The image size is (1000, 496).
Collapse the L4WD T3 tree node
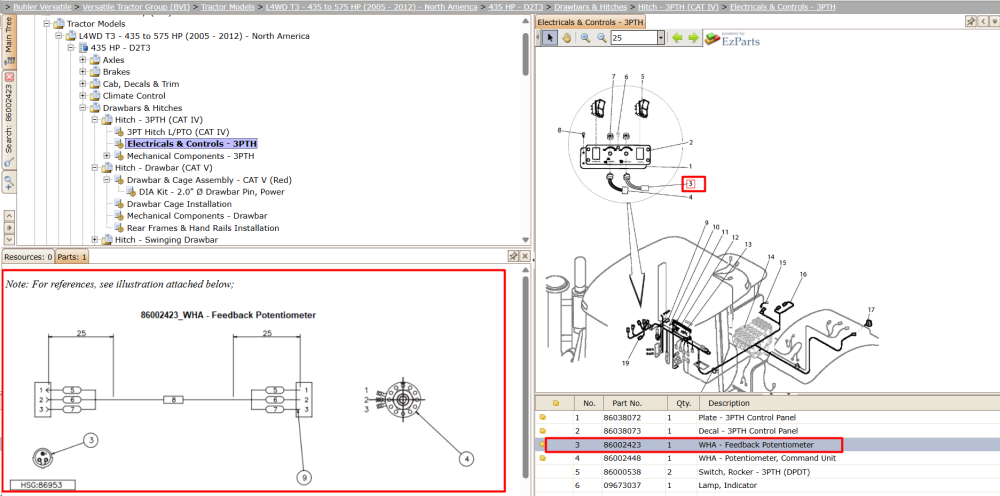pos(59,36)
